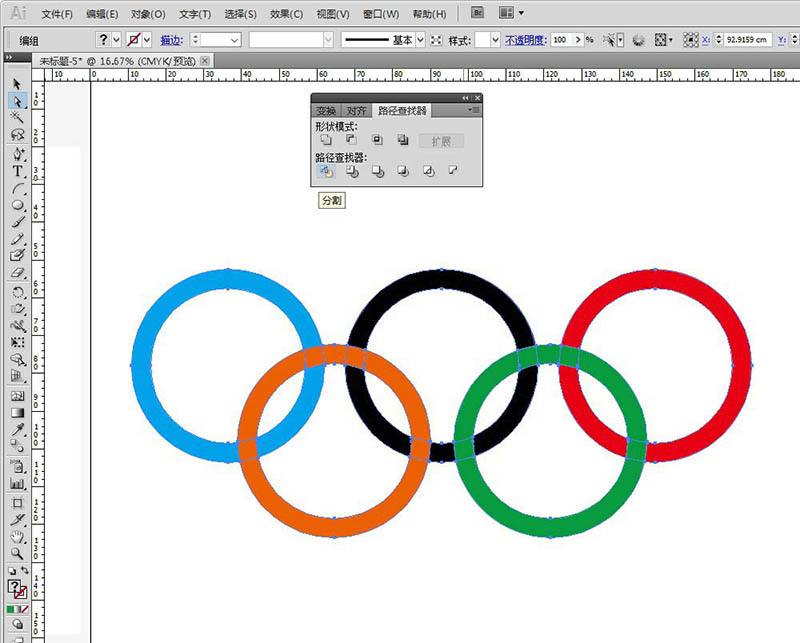The height and width of the screenshot is (643, 800).
Task: Select the Pen tool
Action: (18, 154)
